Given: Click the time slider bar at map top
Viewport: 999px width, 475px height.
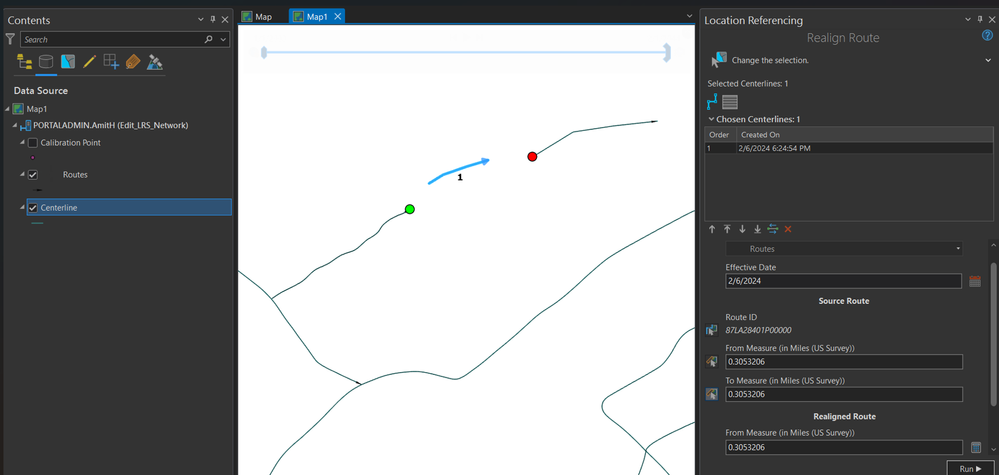Looking at the screenshot, I should tap(465, 52).
